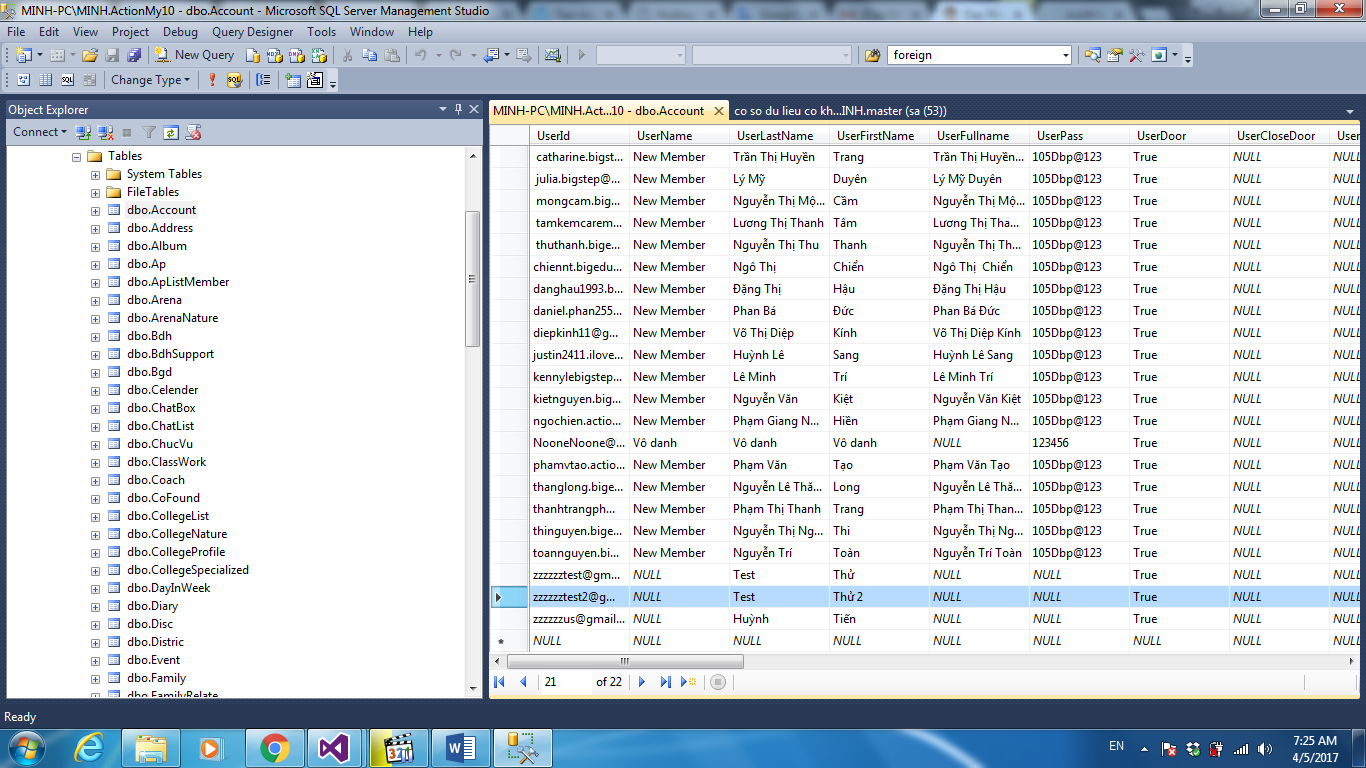Click the New Query toolbar button
The width and height of the screenshot is (1366, 768).
click(195, 55)
